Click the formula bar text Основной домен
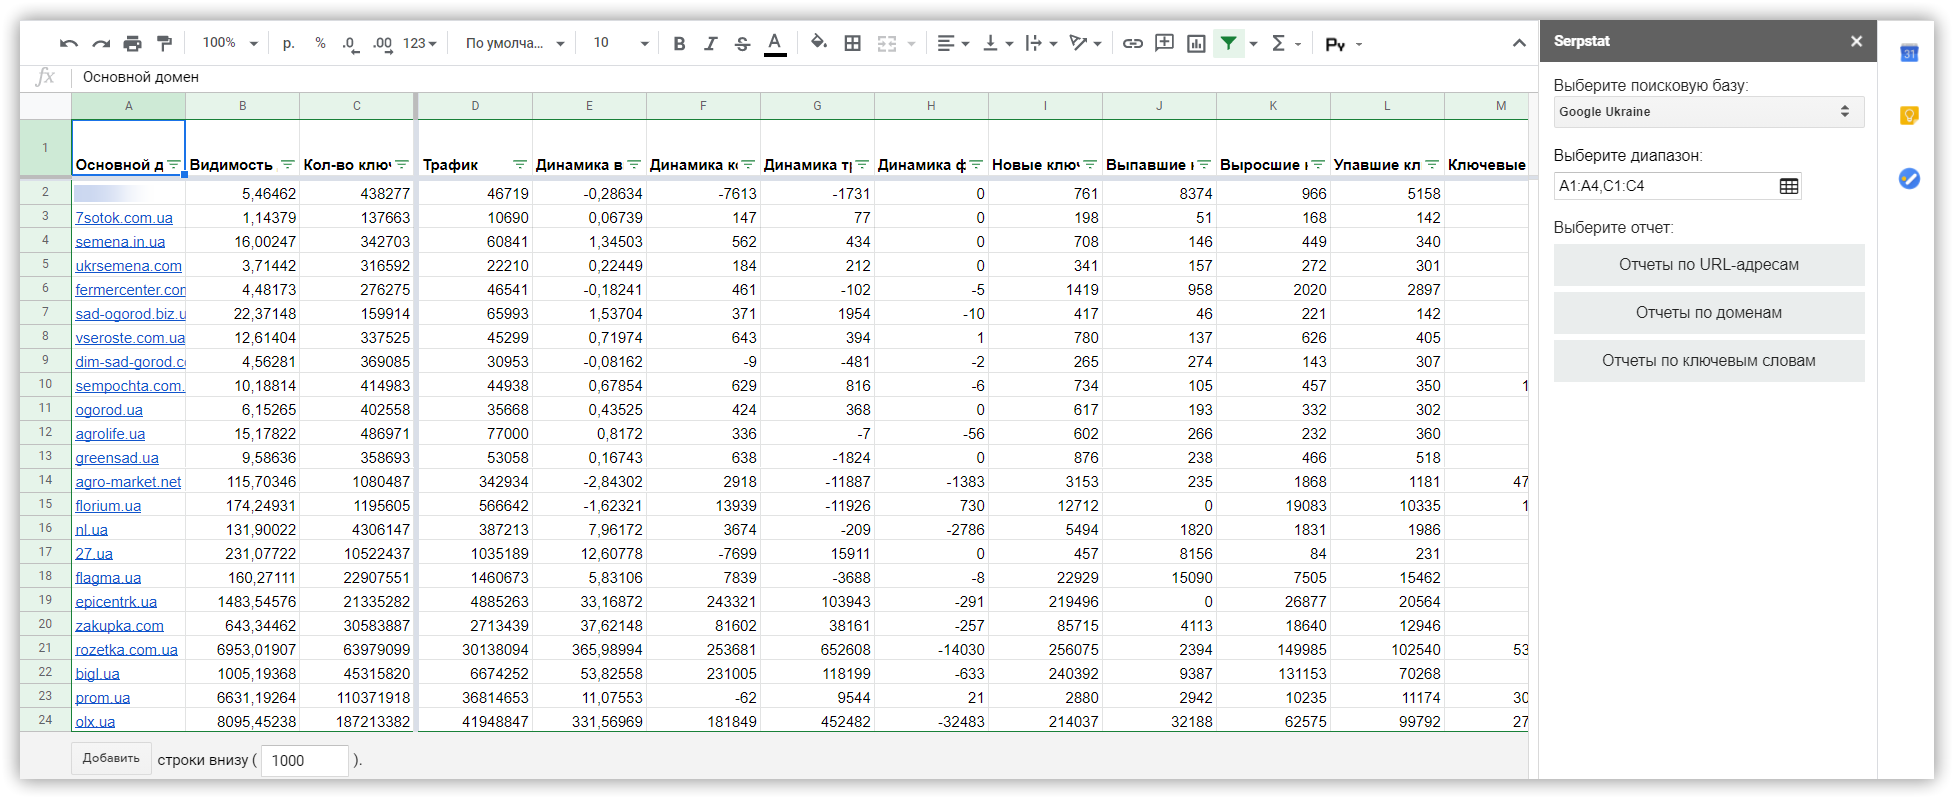 141,77
